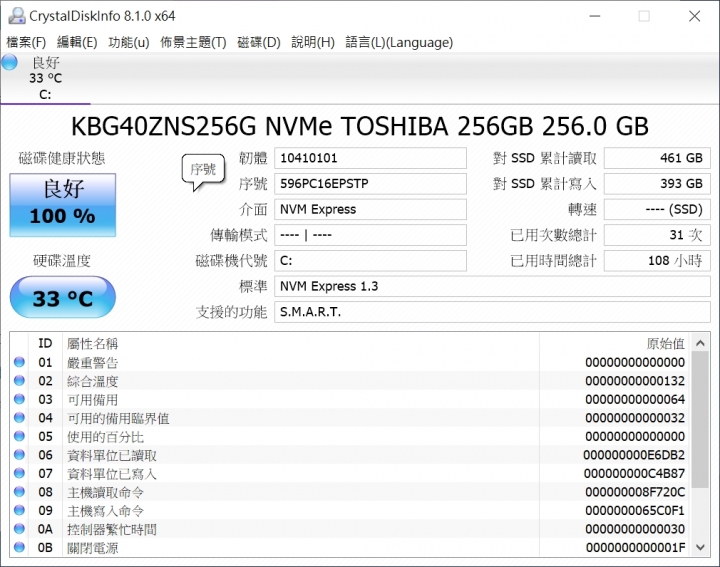The image size is (720, 567).
Task: Click the ID column header
Action: [x=45, y=343]
